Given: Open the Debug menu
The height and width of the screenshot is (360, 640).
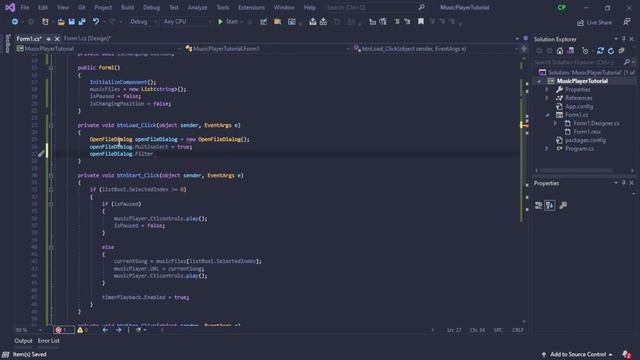Looking at the screenshot, I should click(x=151, y=7).
